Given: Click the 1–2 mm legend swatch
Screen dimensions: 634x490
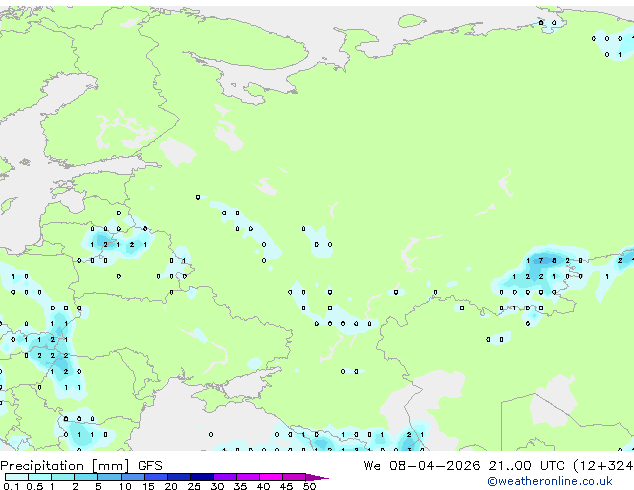Looking at the screenshot, I should point(63,477).
